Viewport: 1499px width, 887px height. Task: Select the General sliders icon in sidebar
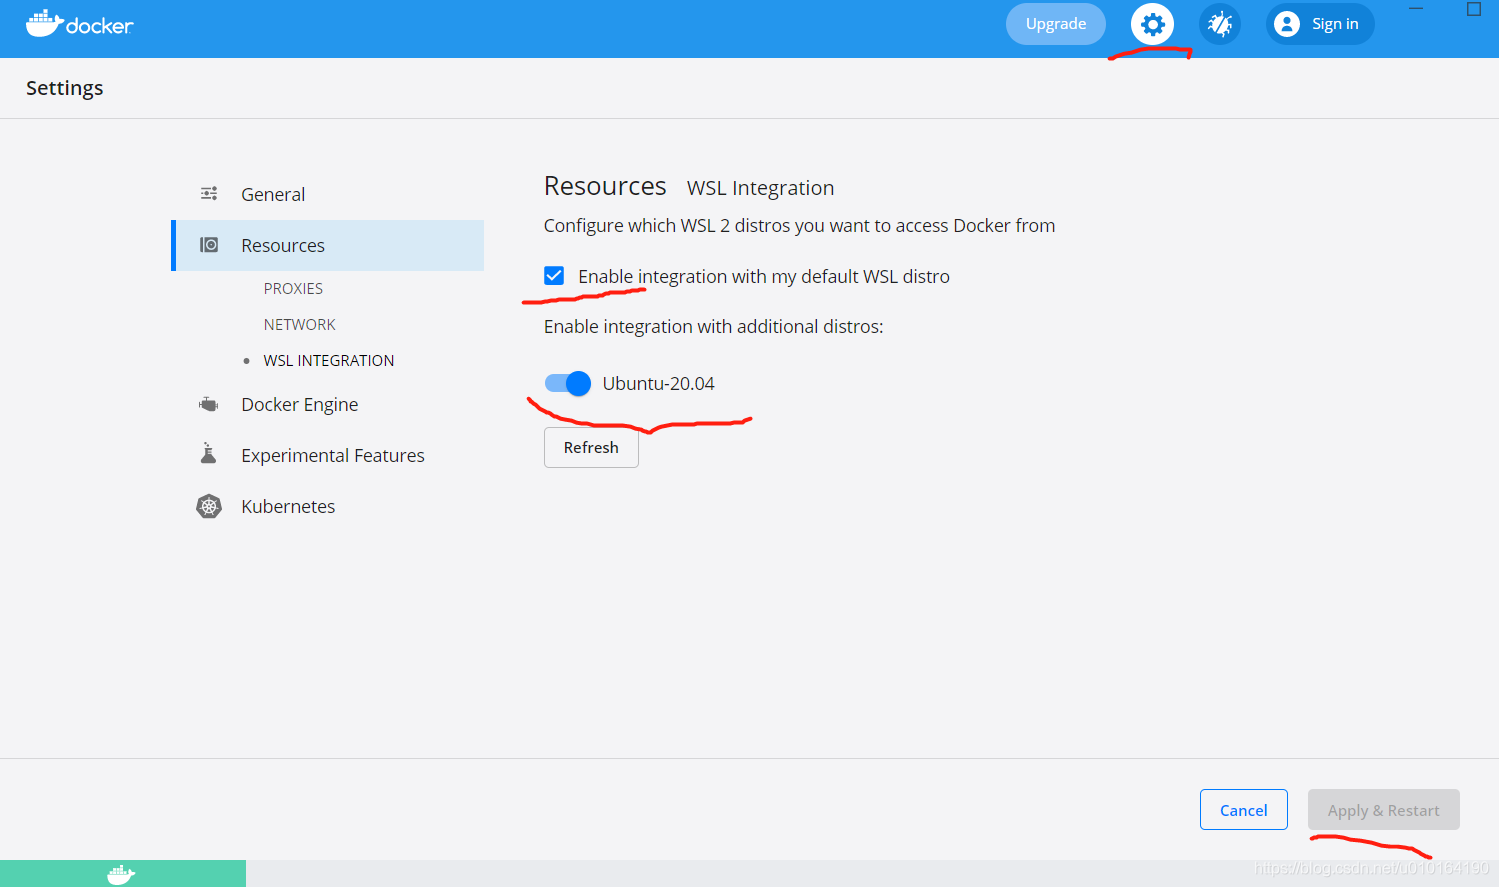coord(209,193)
